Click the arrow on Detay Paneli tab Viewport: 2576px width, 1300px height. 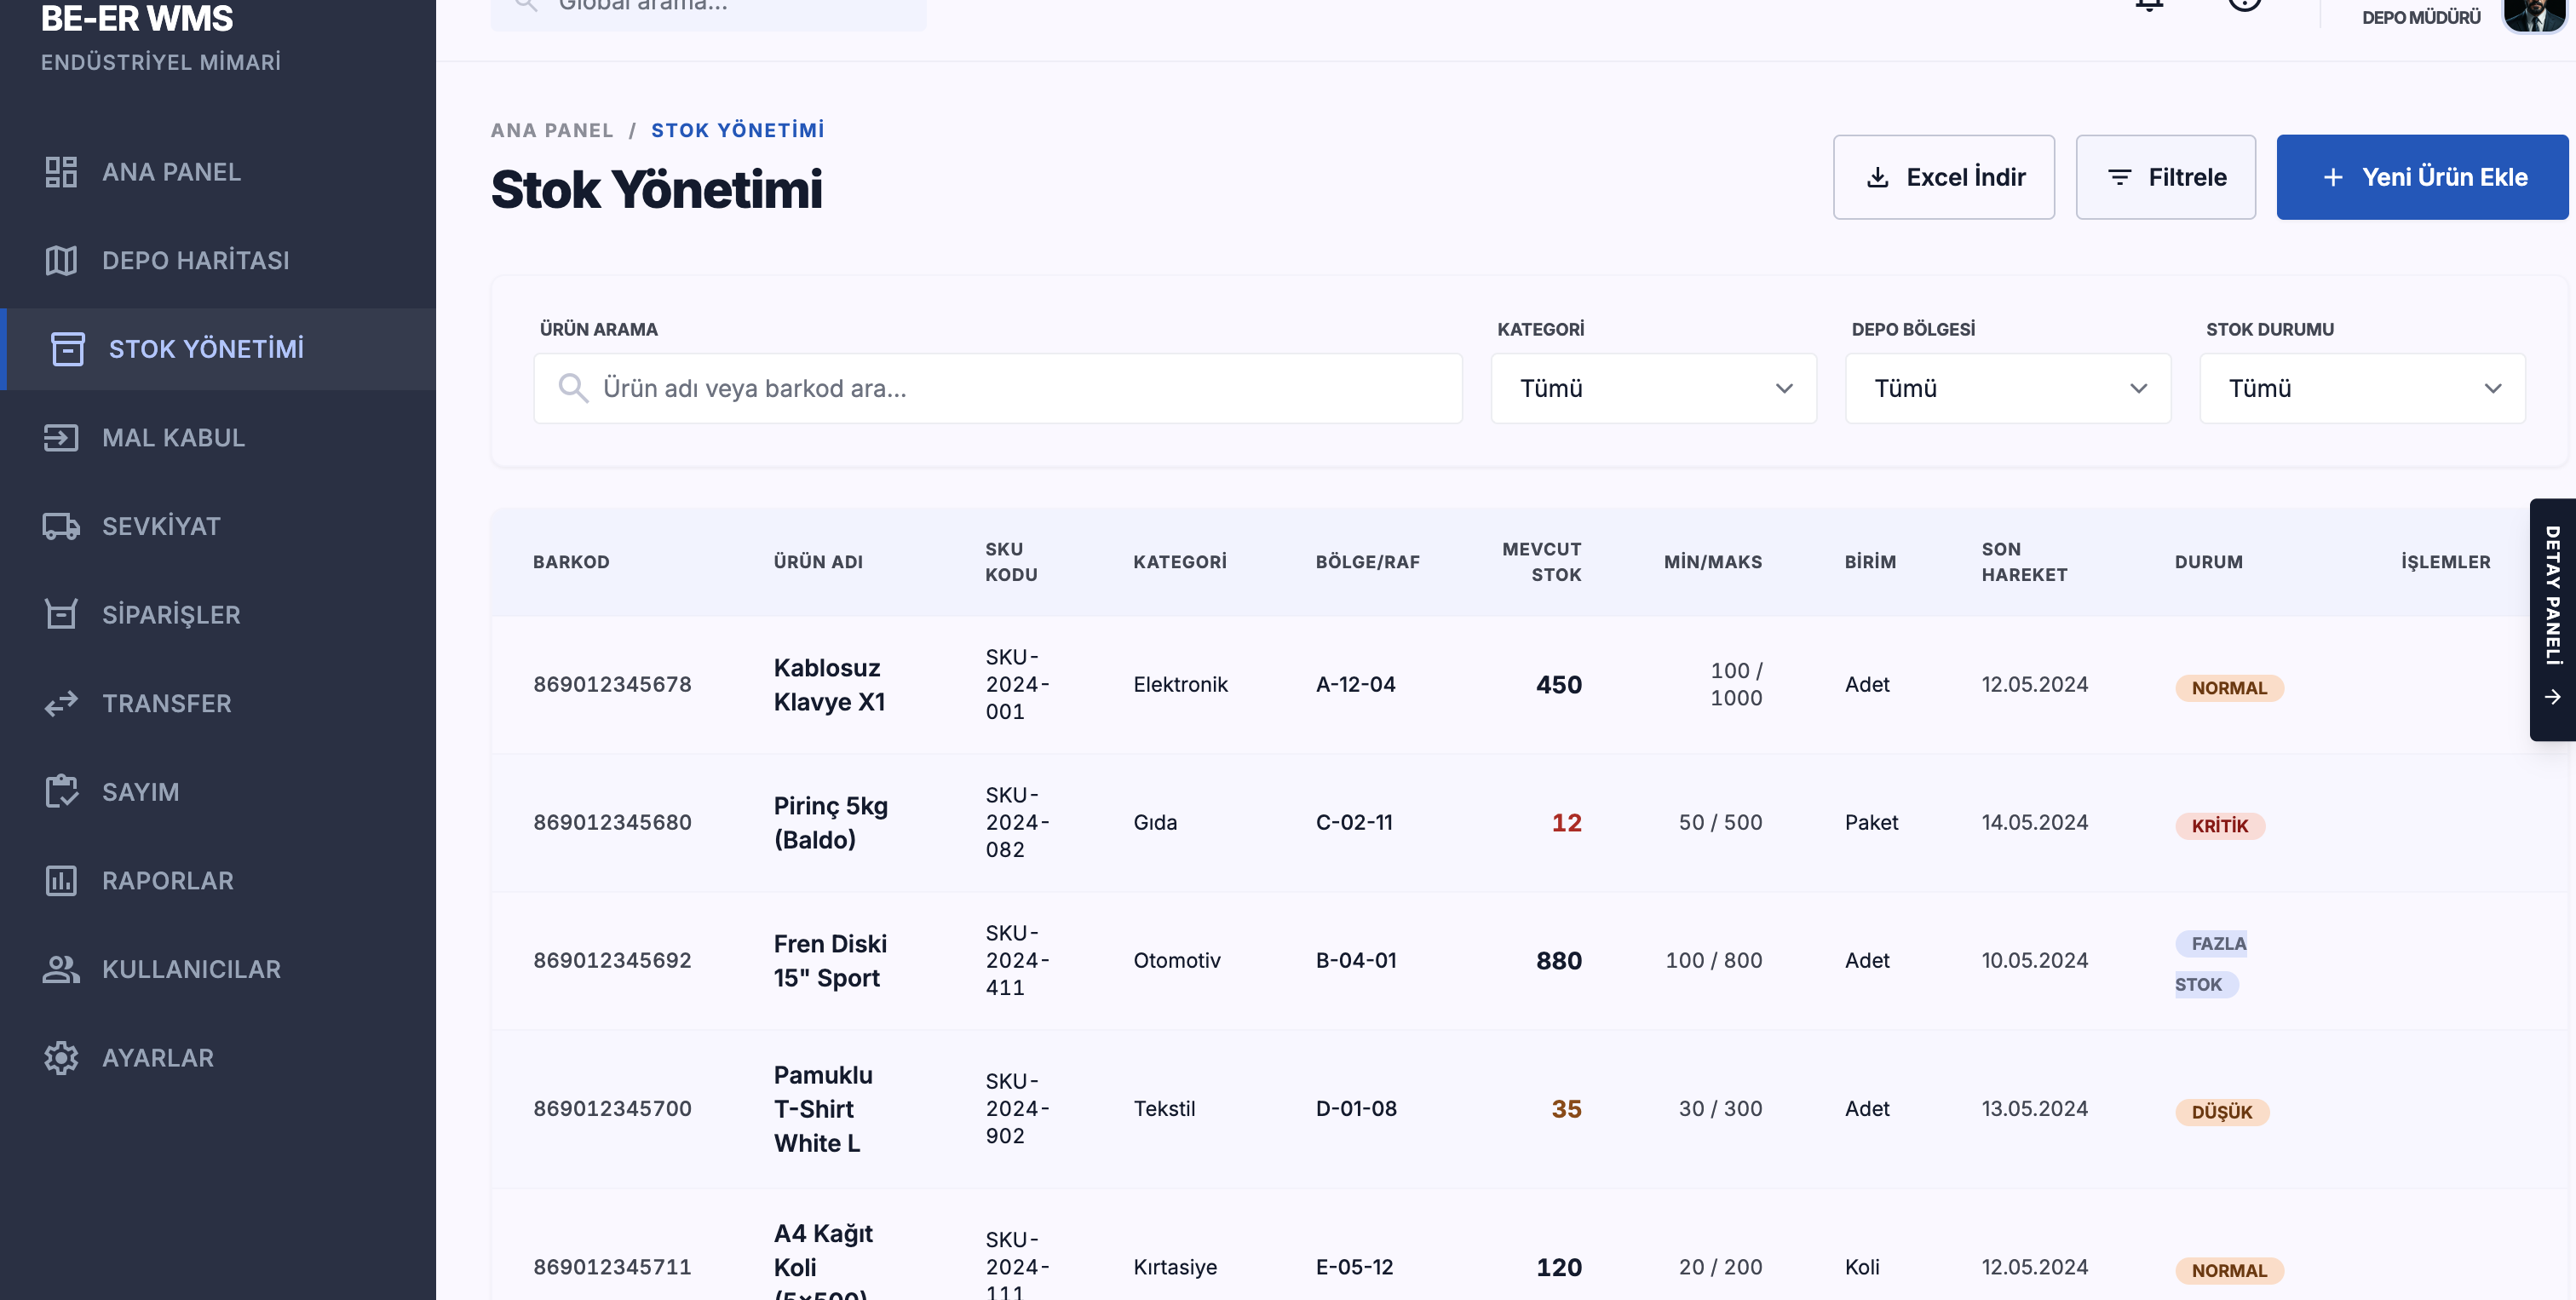tap(2553, 697)
